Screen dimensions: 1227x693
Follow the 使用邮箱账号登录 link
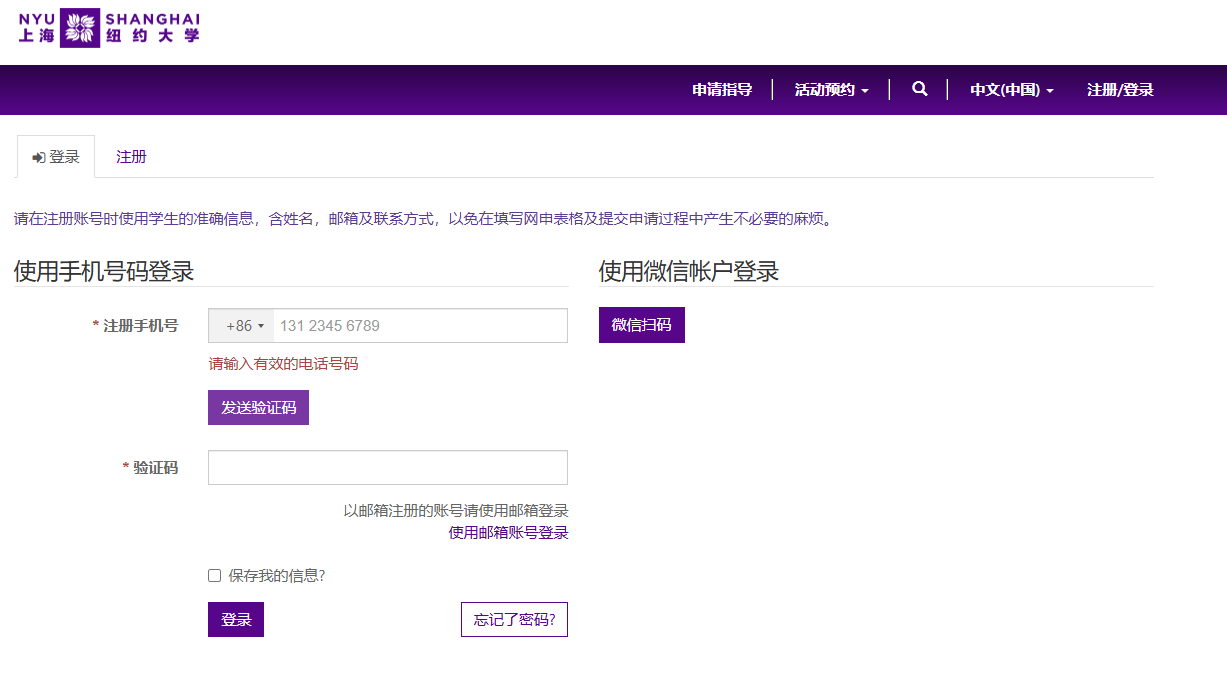[x=508, y=533]
